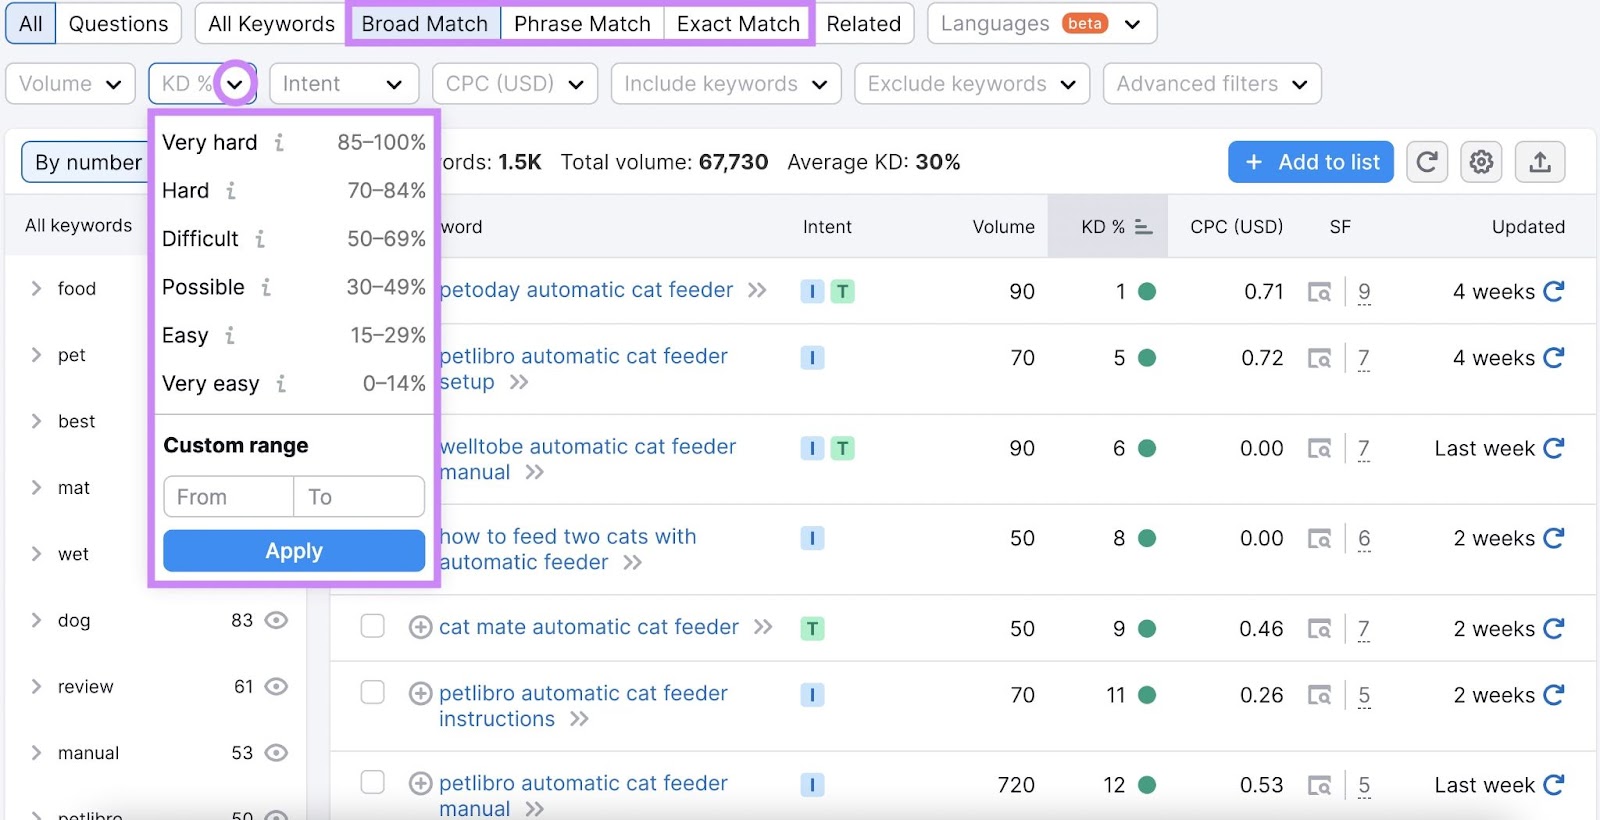
Task: Open info icon next to Hard
Action: [231, 191]
